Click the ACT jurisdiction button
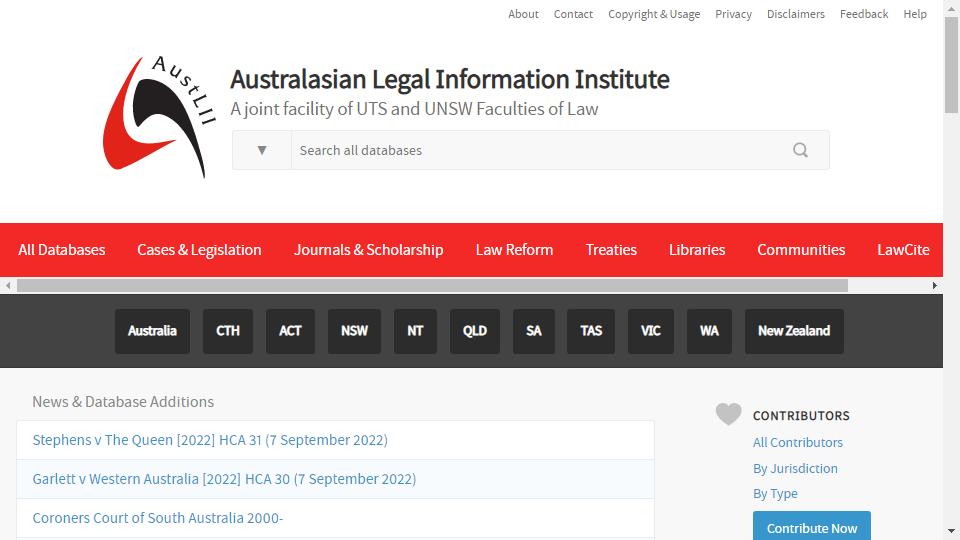Viewport: 960px width, 540px height. 290,331
